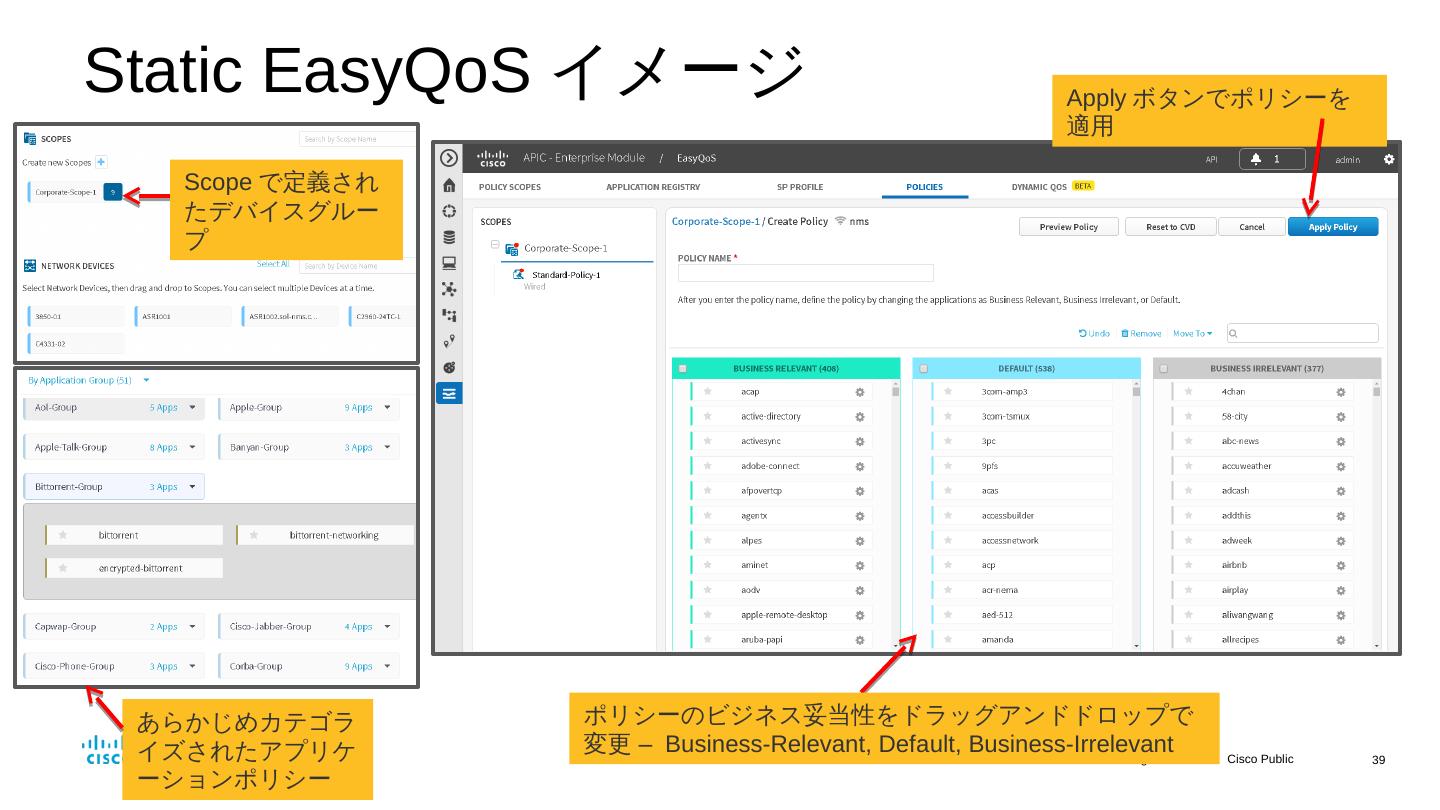Click the notifications bell showing 1
Screen dimensions: 1440x810
(x=1272, y=159)
